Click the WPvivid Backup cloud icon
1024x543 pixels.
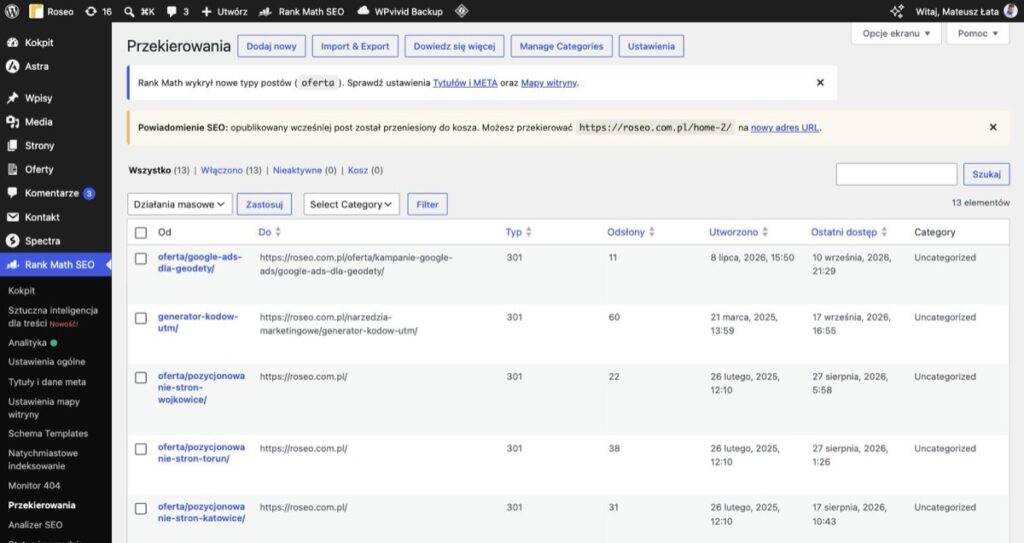[363, 10]
